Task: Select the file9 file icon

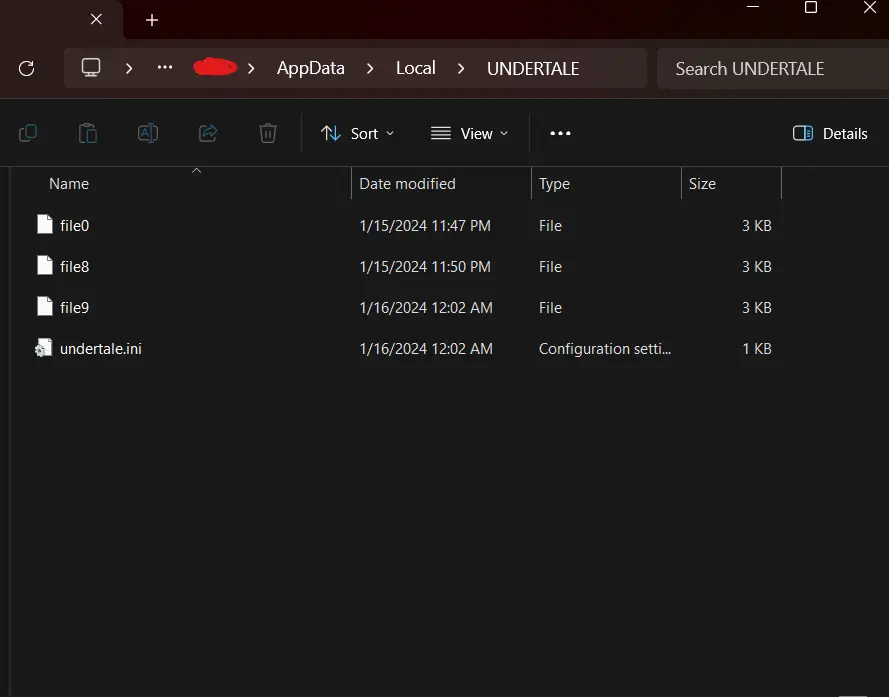Action: coord(45,306)
